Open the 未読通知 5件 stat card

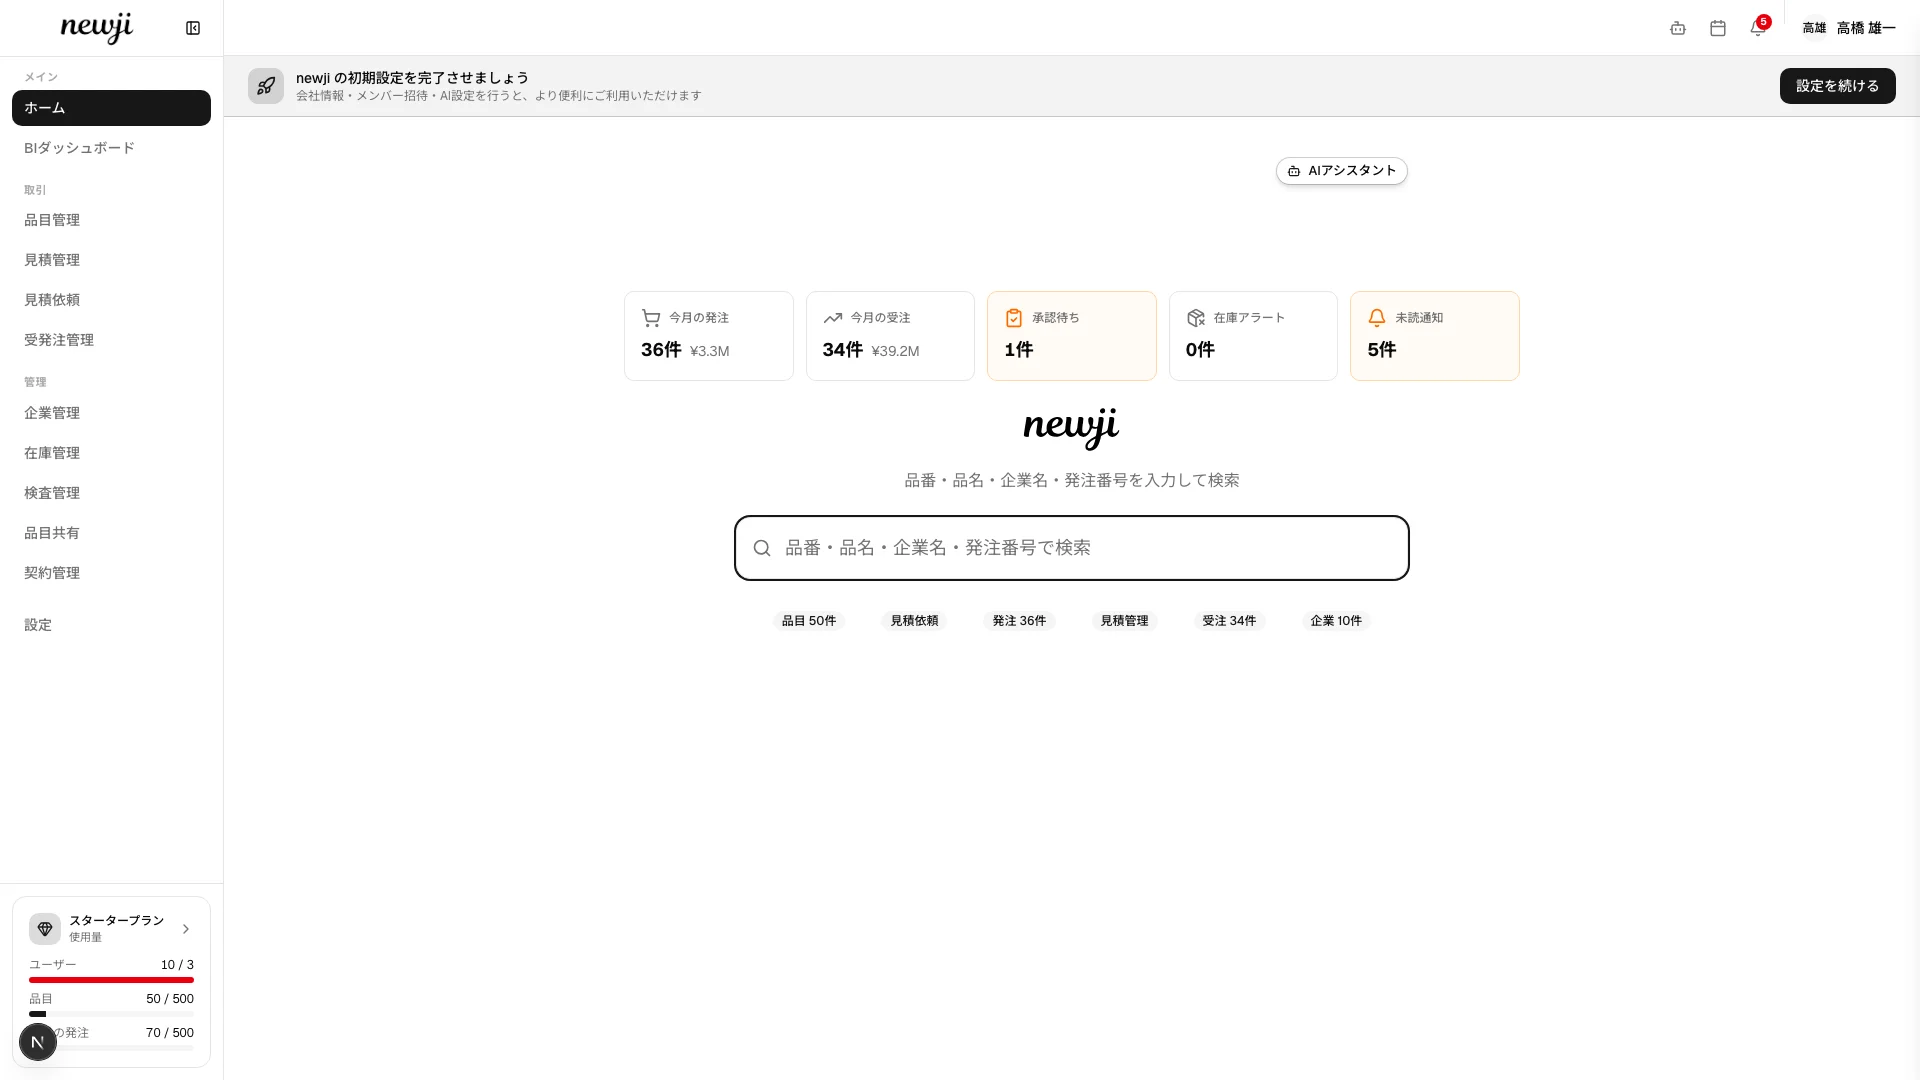click(1435, 336)
